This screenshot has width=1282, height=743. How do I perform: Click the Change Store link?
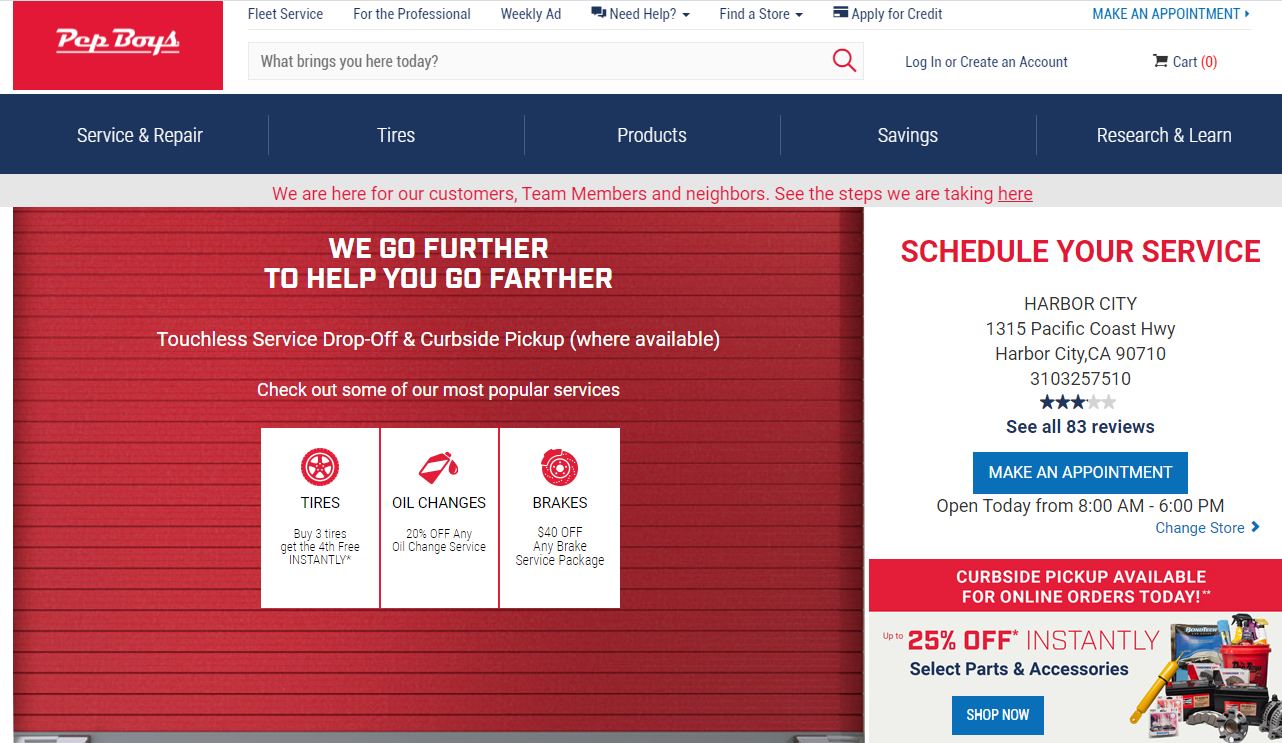(1200, 528)
